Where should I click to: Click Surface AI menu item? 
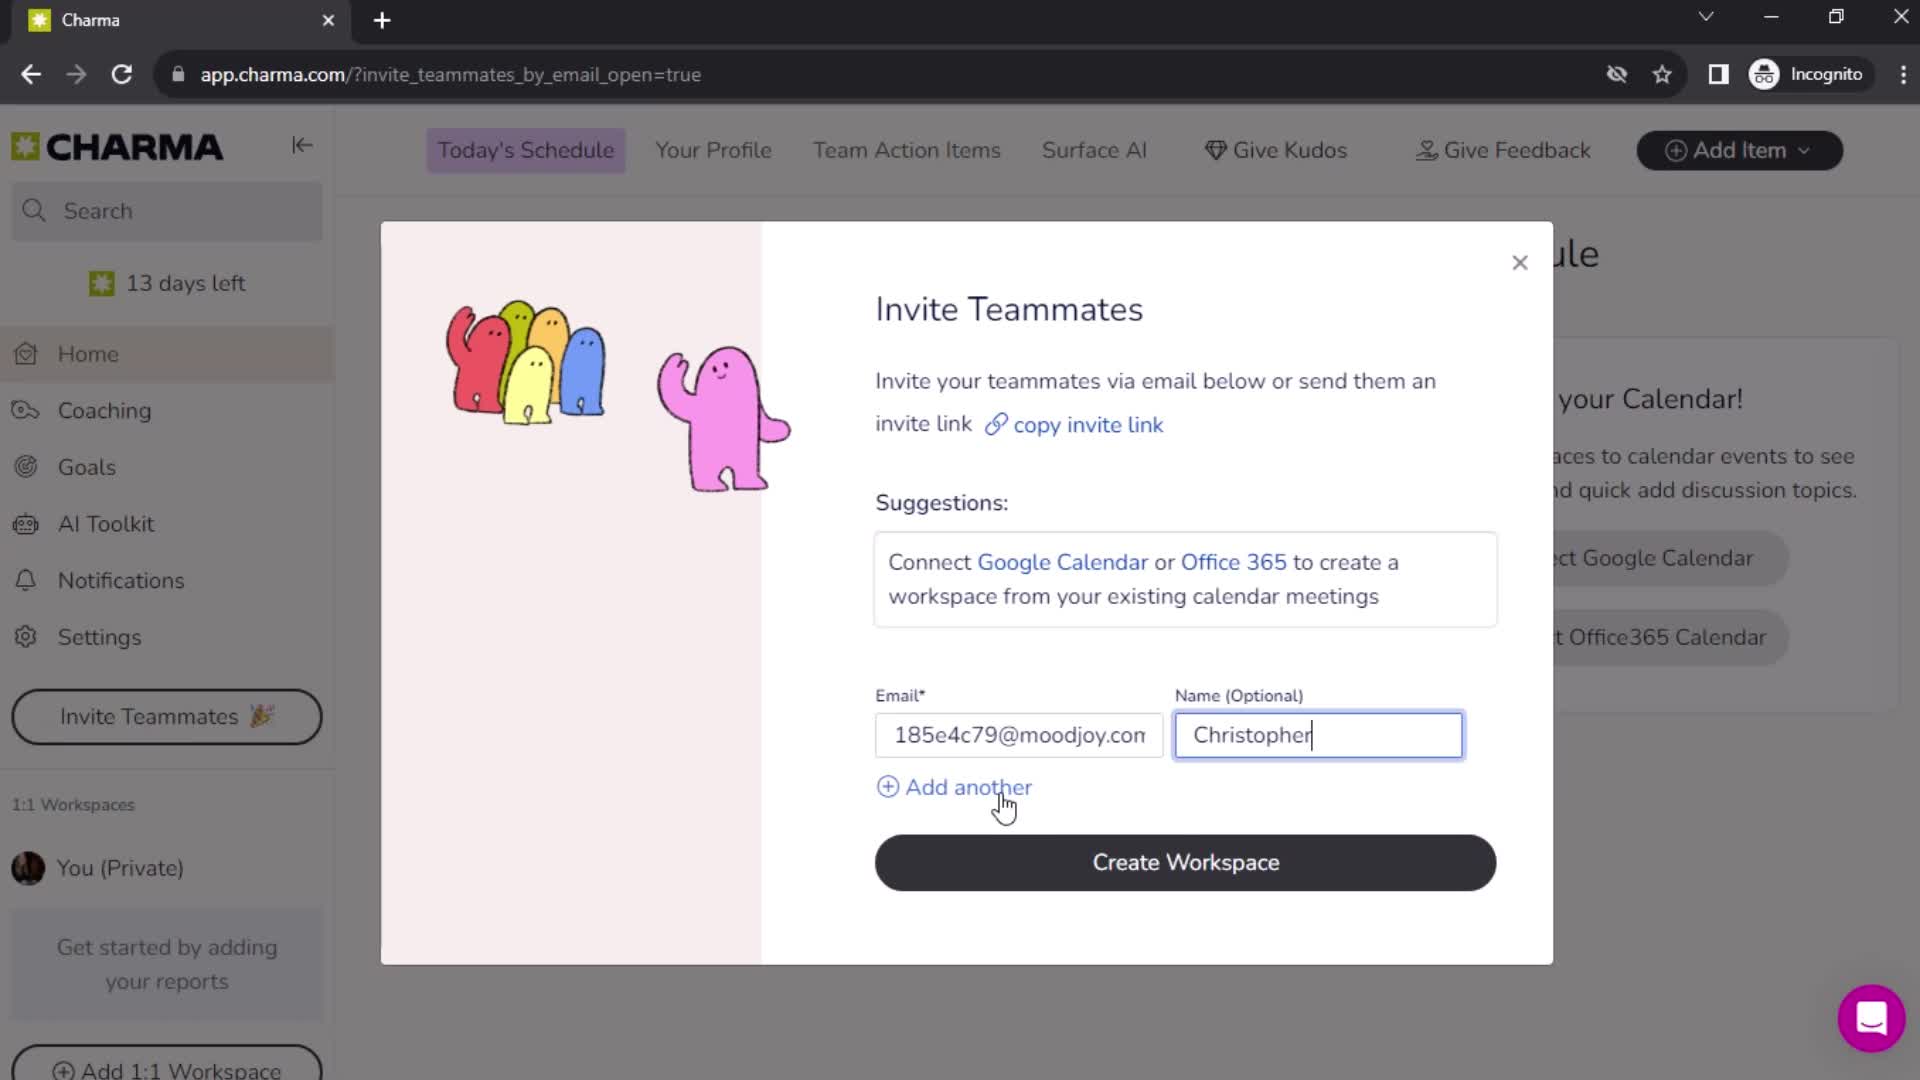(1093, 149)
